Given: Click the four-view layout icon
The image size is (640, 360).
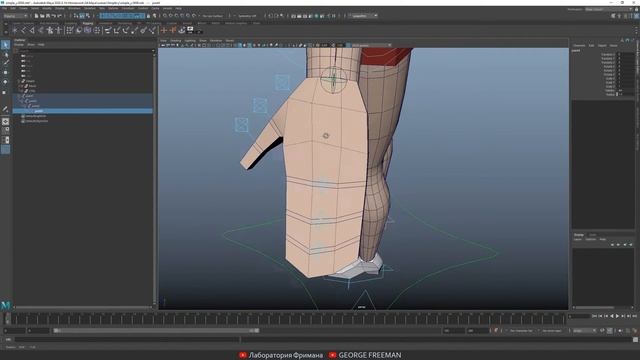Looking at the screenshot, I should point(5,131).
